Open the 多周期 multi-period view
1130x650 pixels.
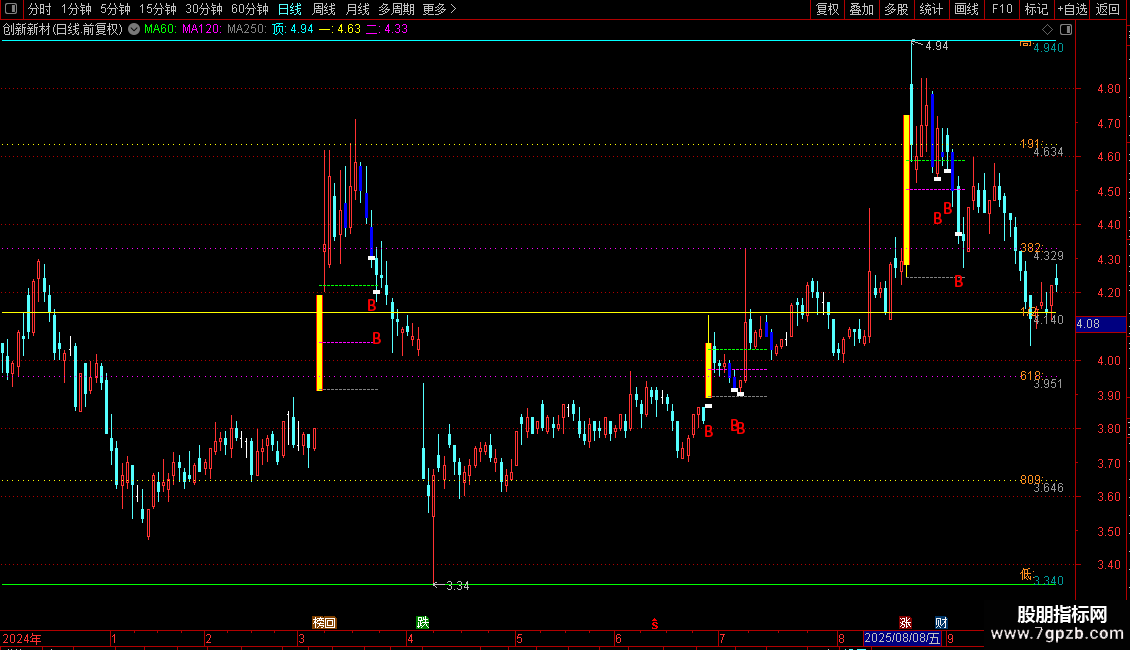point(396,9)
